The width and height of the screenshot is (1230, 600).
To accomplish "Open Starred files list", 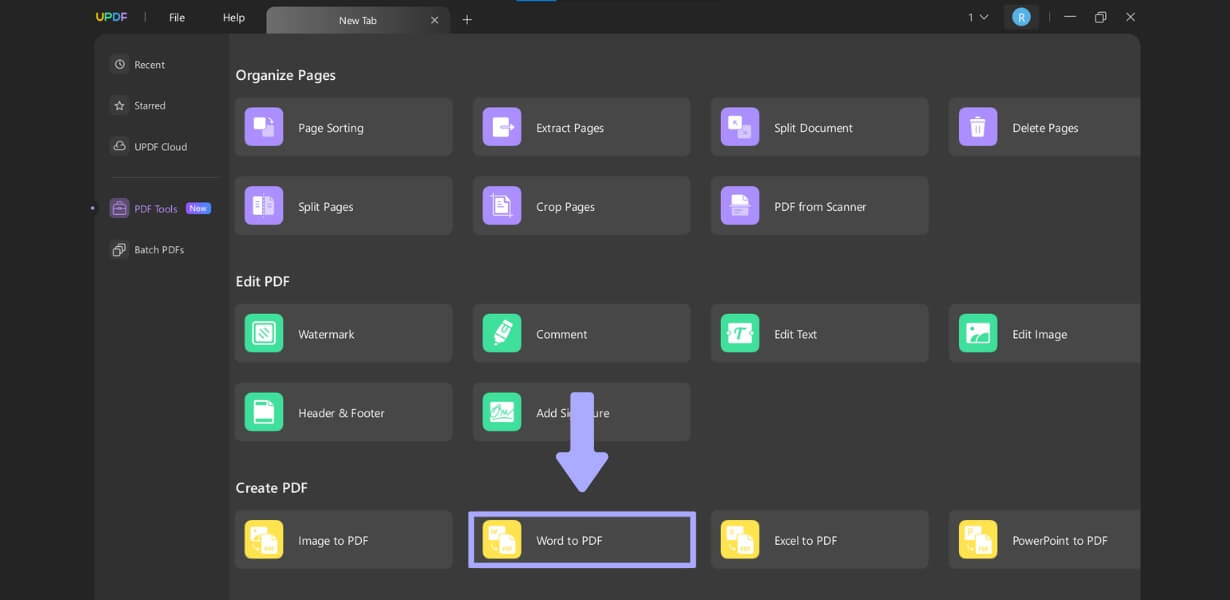I will pyautogui.click(x=150, y=105).
